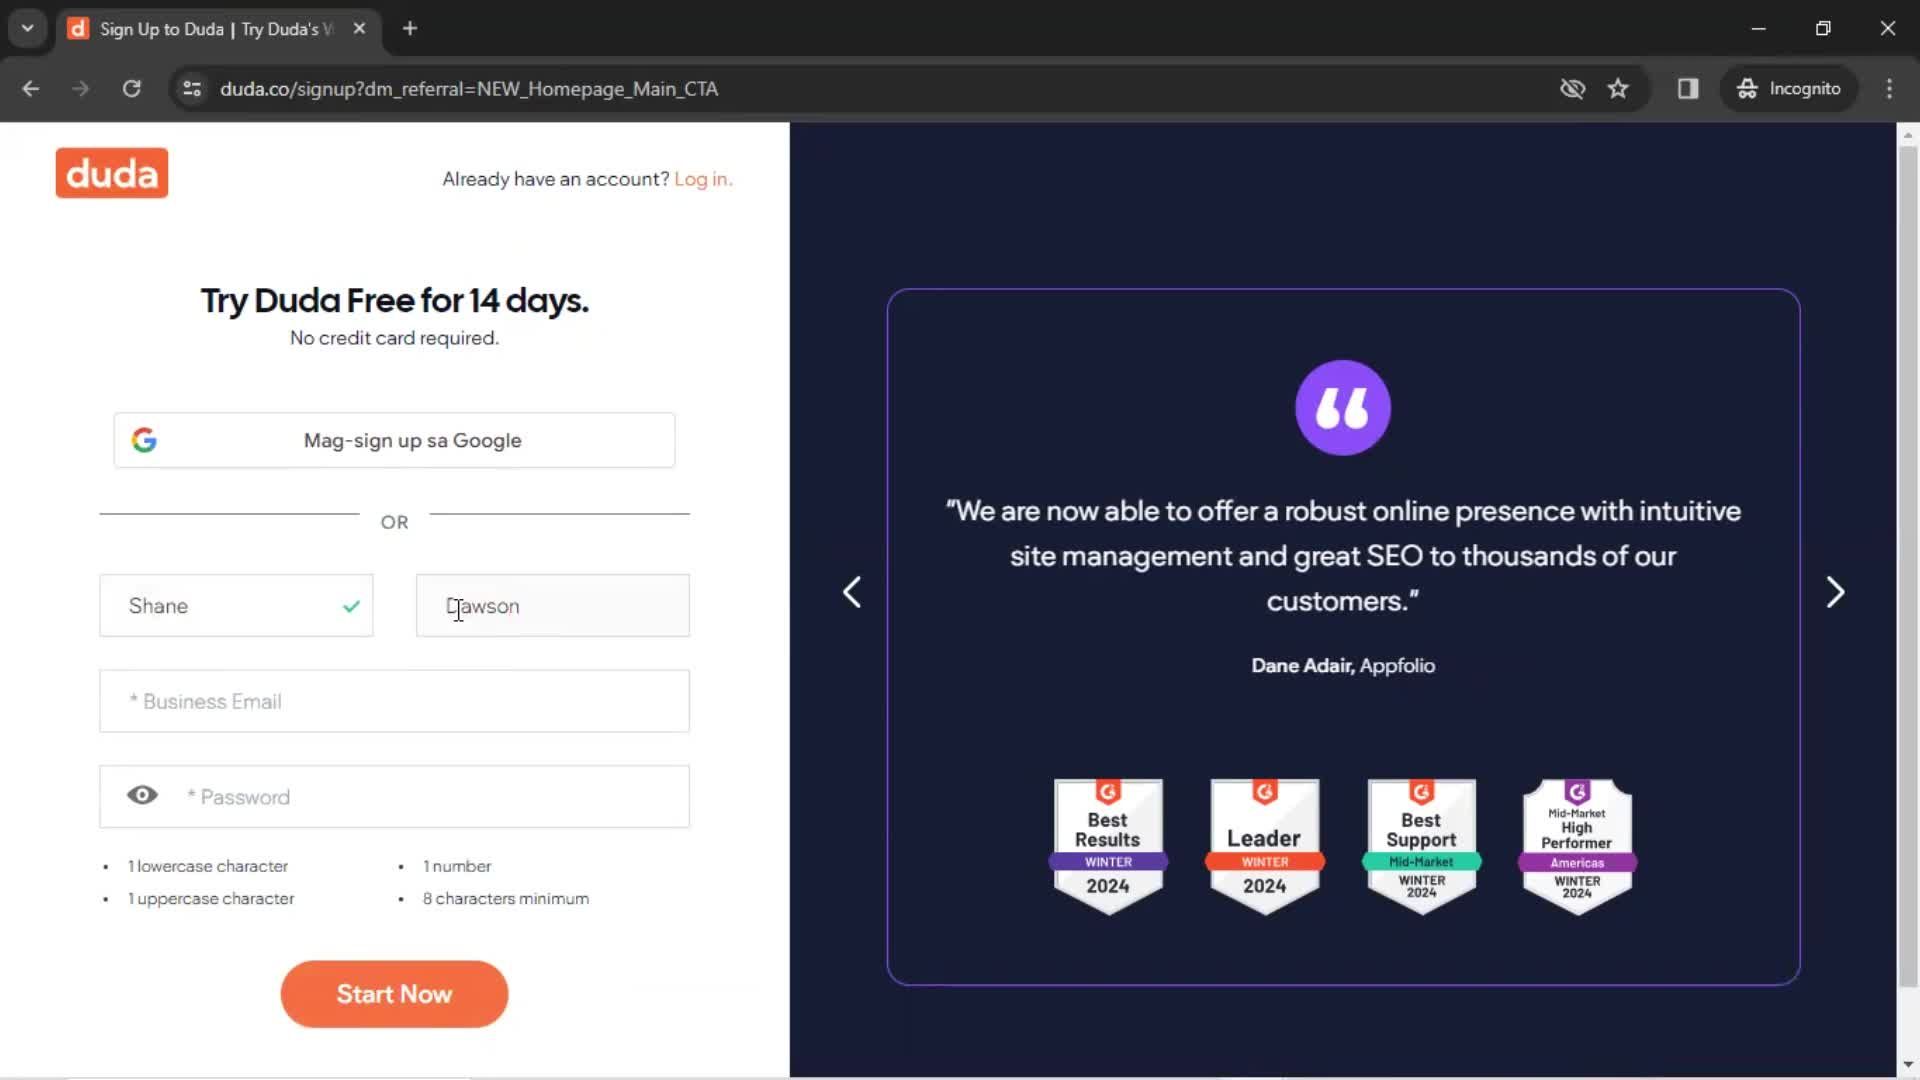Open a new tab with the plus icon
Image resolution: width=1920 pixels, height=1080 pixels.
(410, 29)
